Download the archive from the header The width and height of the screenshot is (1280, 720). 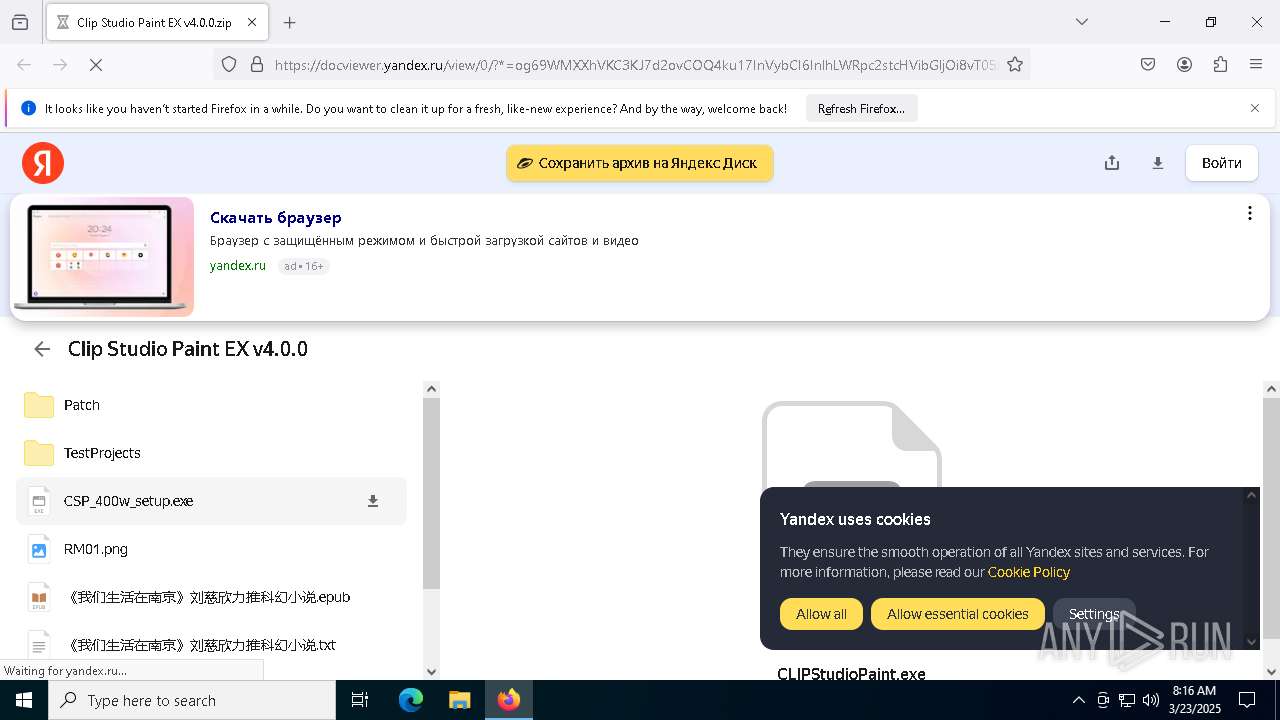point(1158,163)
